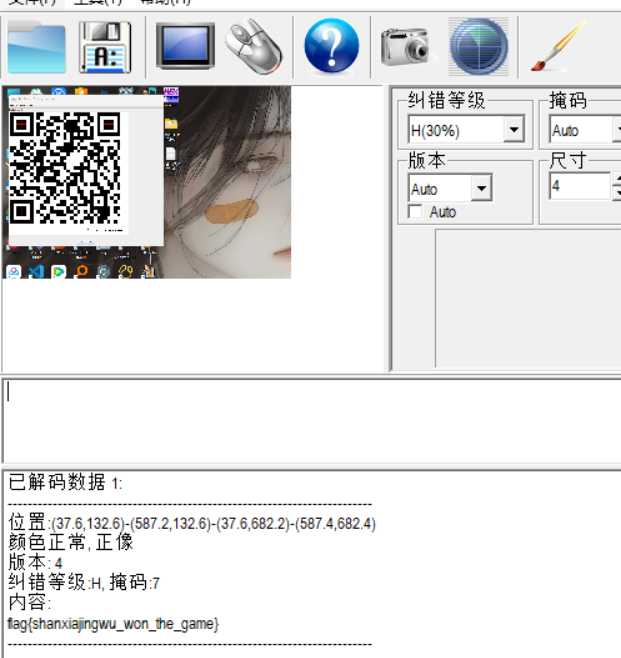The width and height of the screenshot is (621, 658).
Task: Click the 版本: 4 result line
Action: (x=35, y=562)
